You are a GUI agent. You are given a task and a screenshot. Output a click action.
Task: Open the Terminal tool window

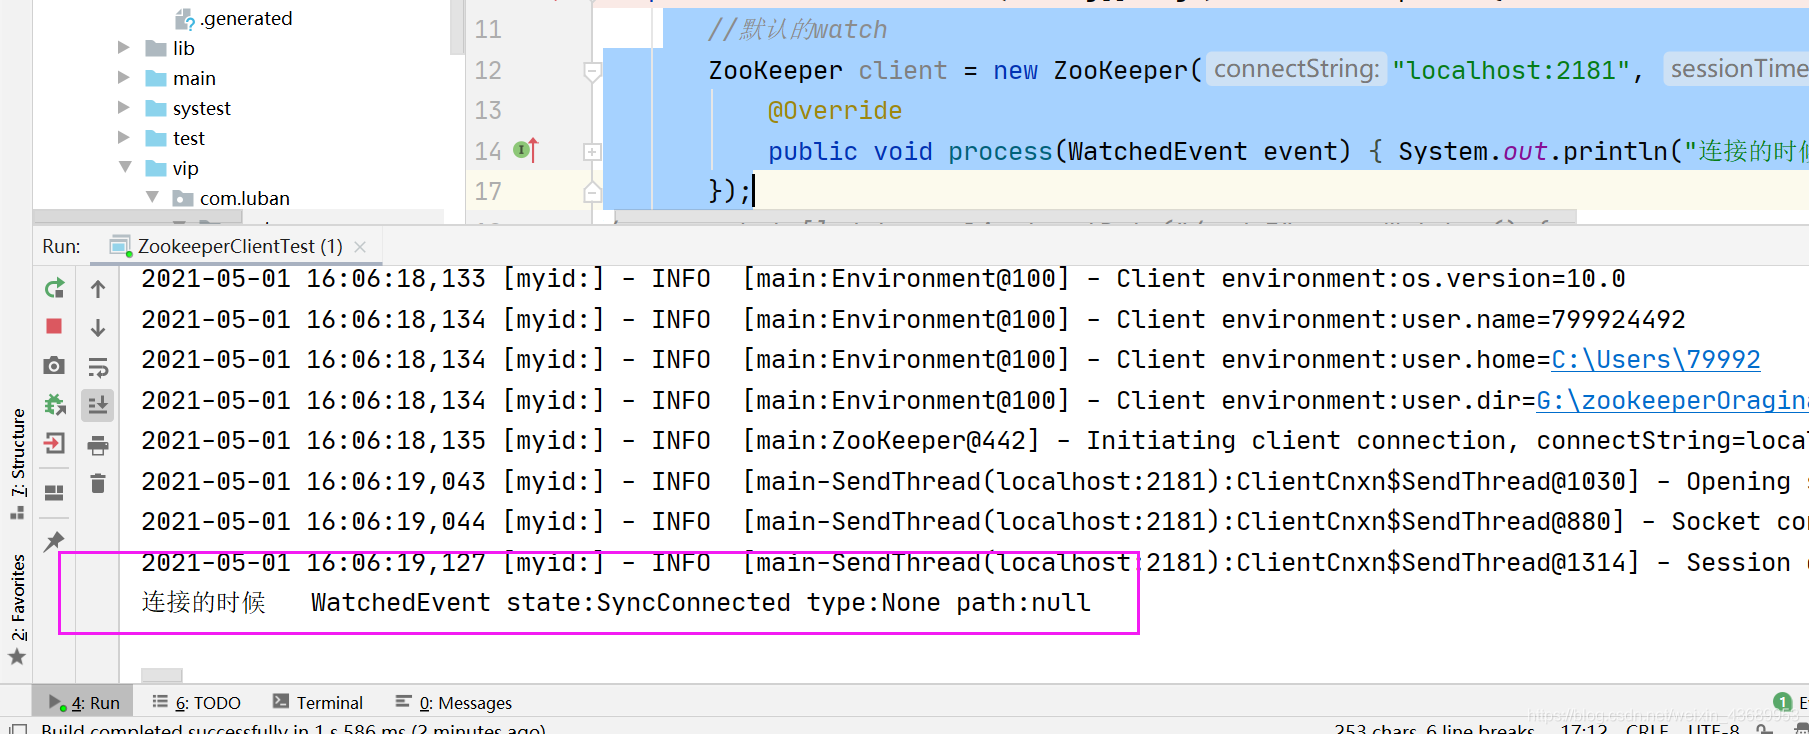click(318, 702)
